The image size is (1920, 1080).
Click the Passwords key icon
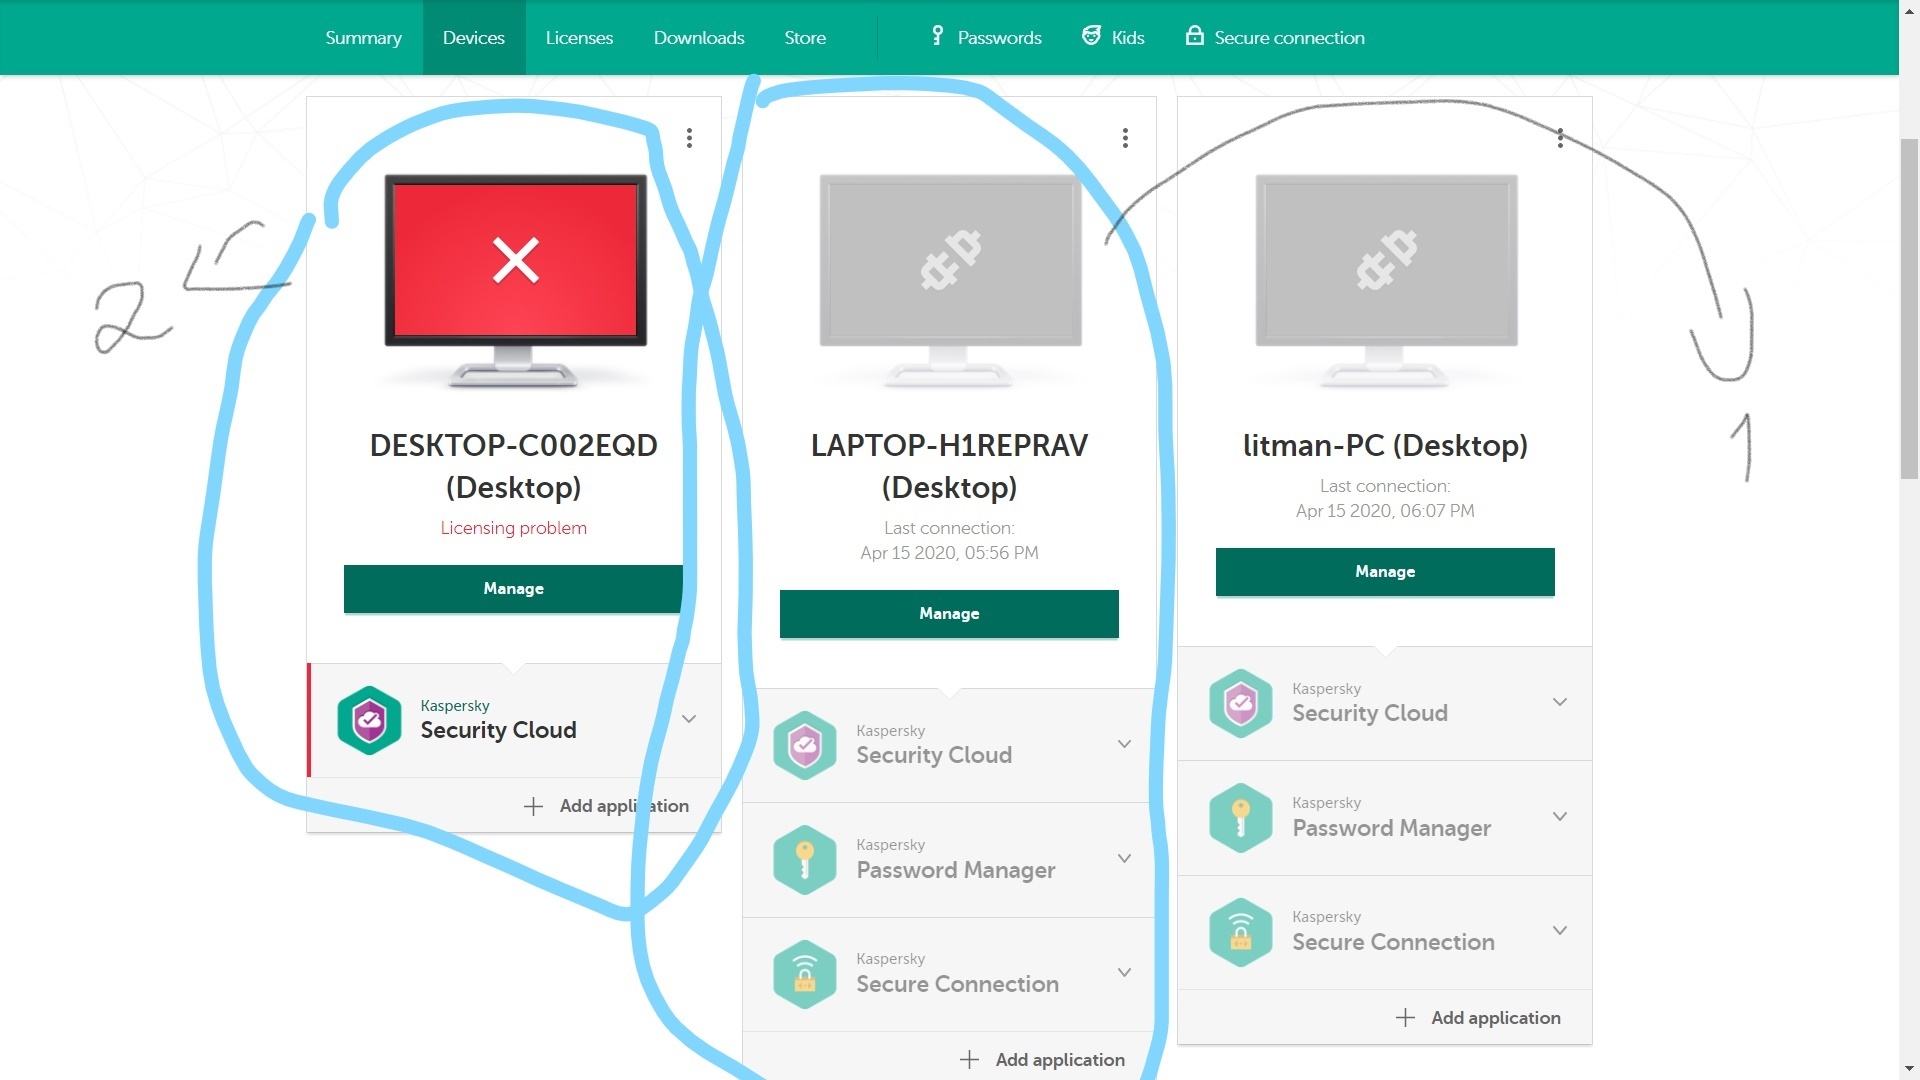(x=937, y=36)
